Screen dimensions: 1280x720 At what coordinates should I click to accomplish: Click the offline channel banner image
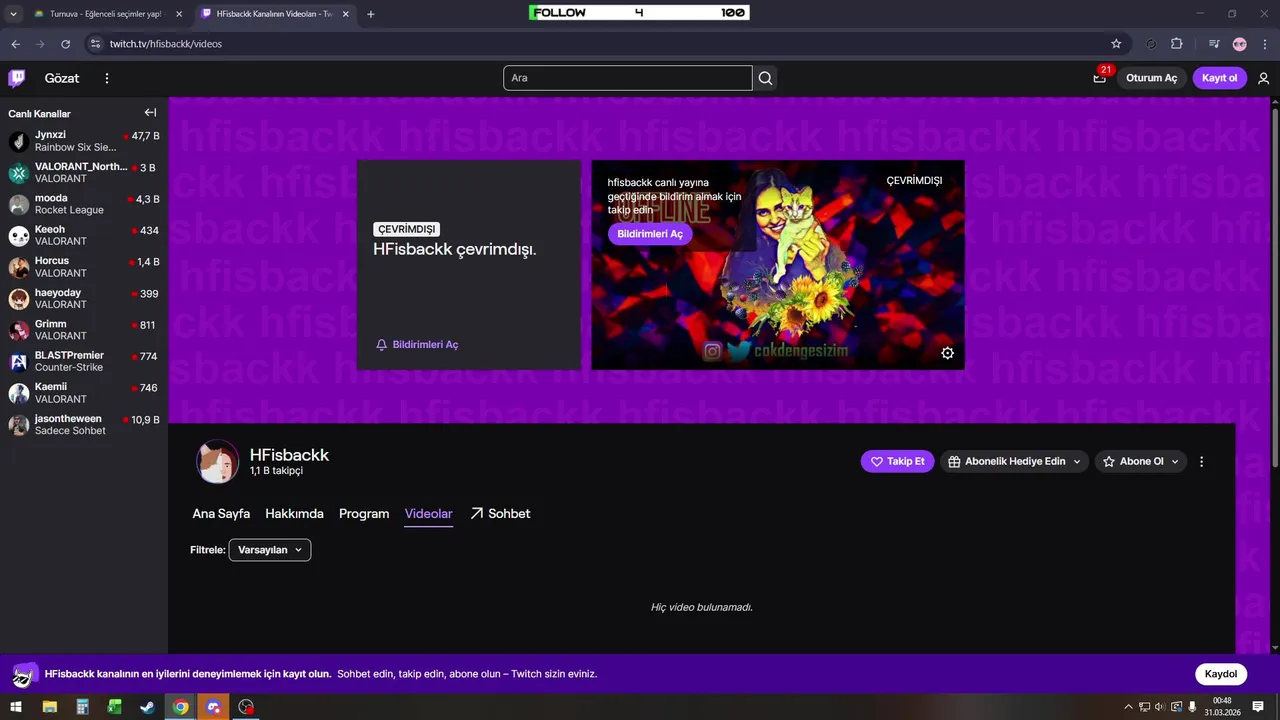(x=778, y=265)
